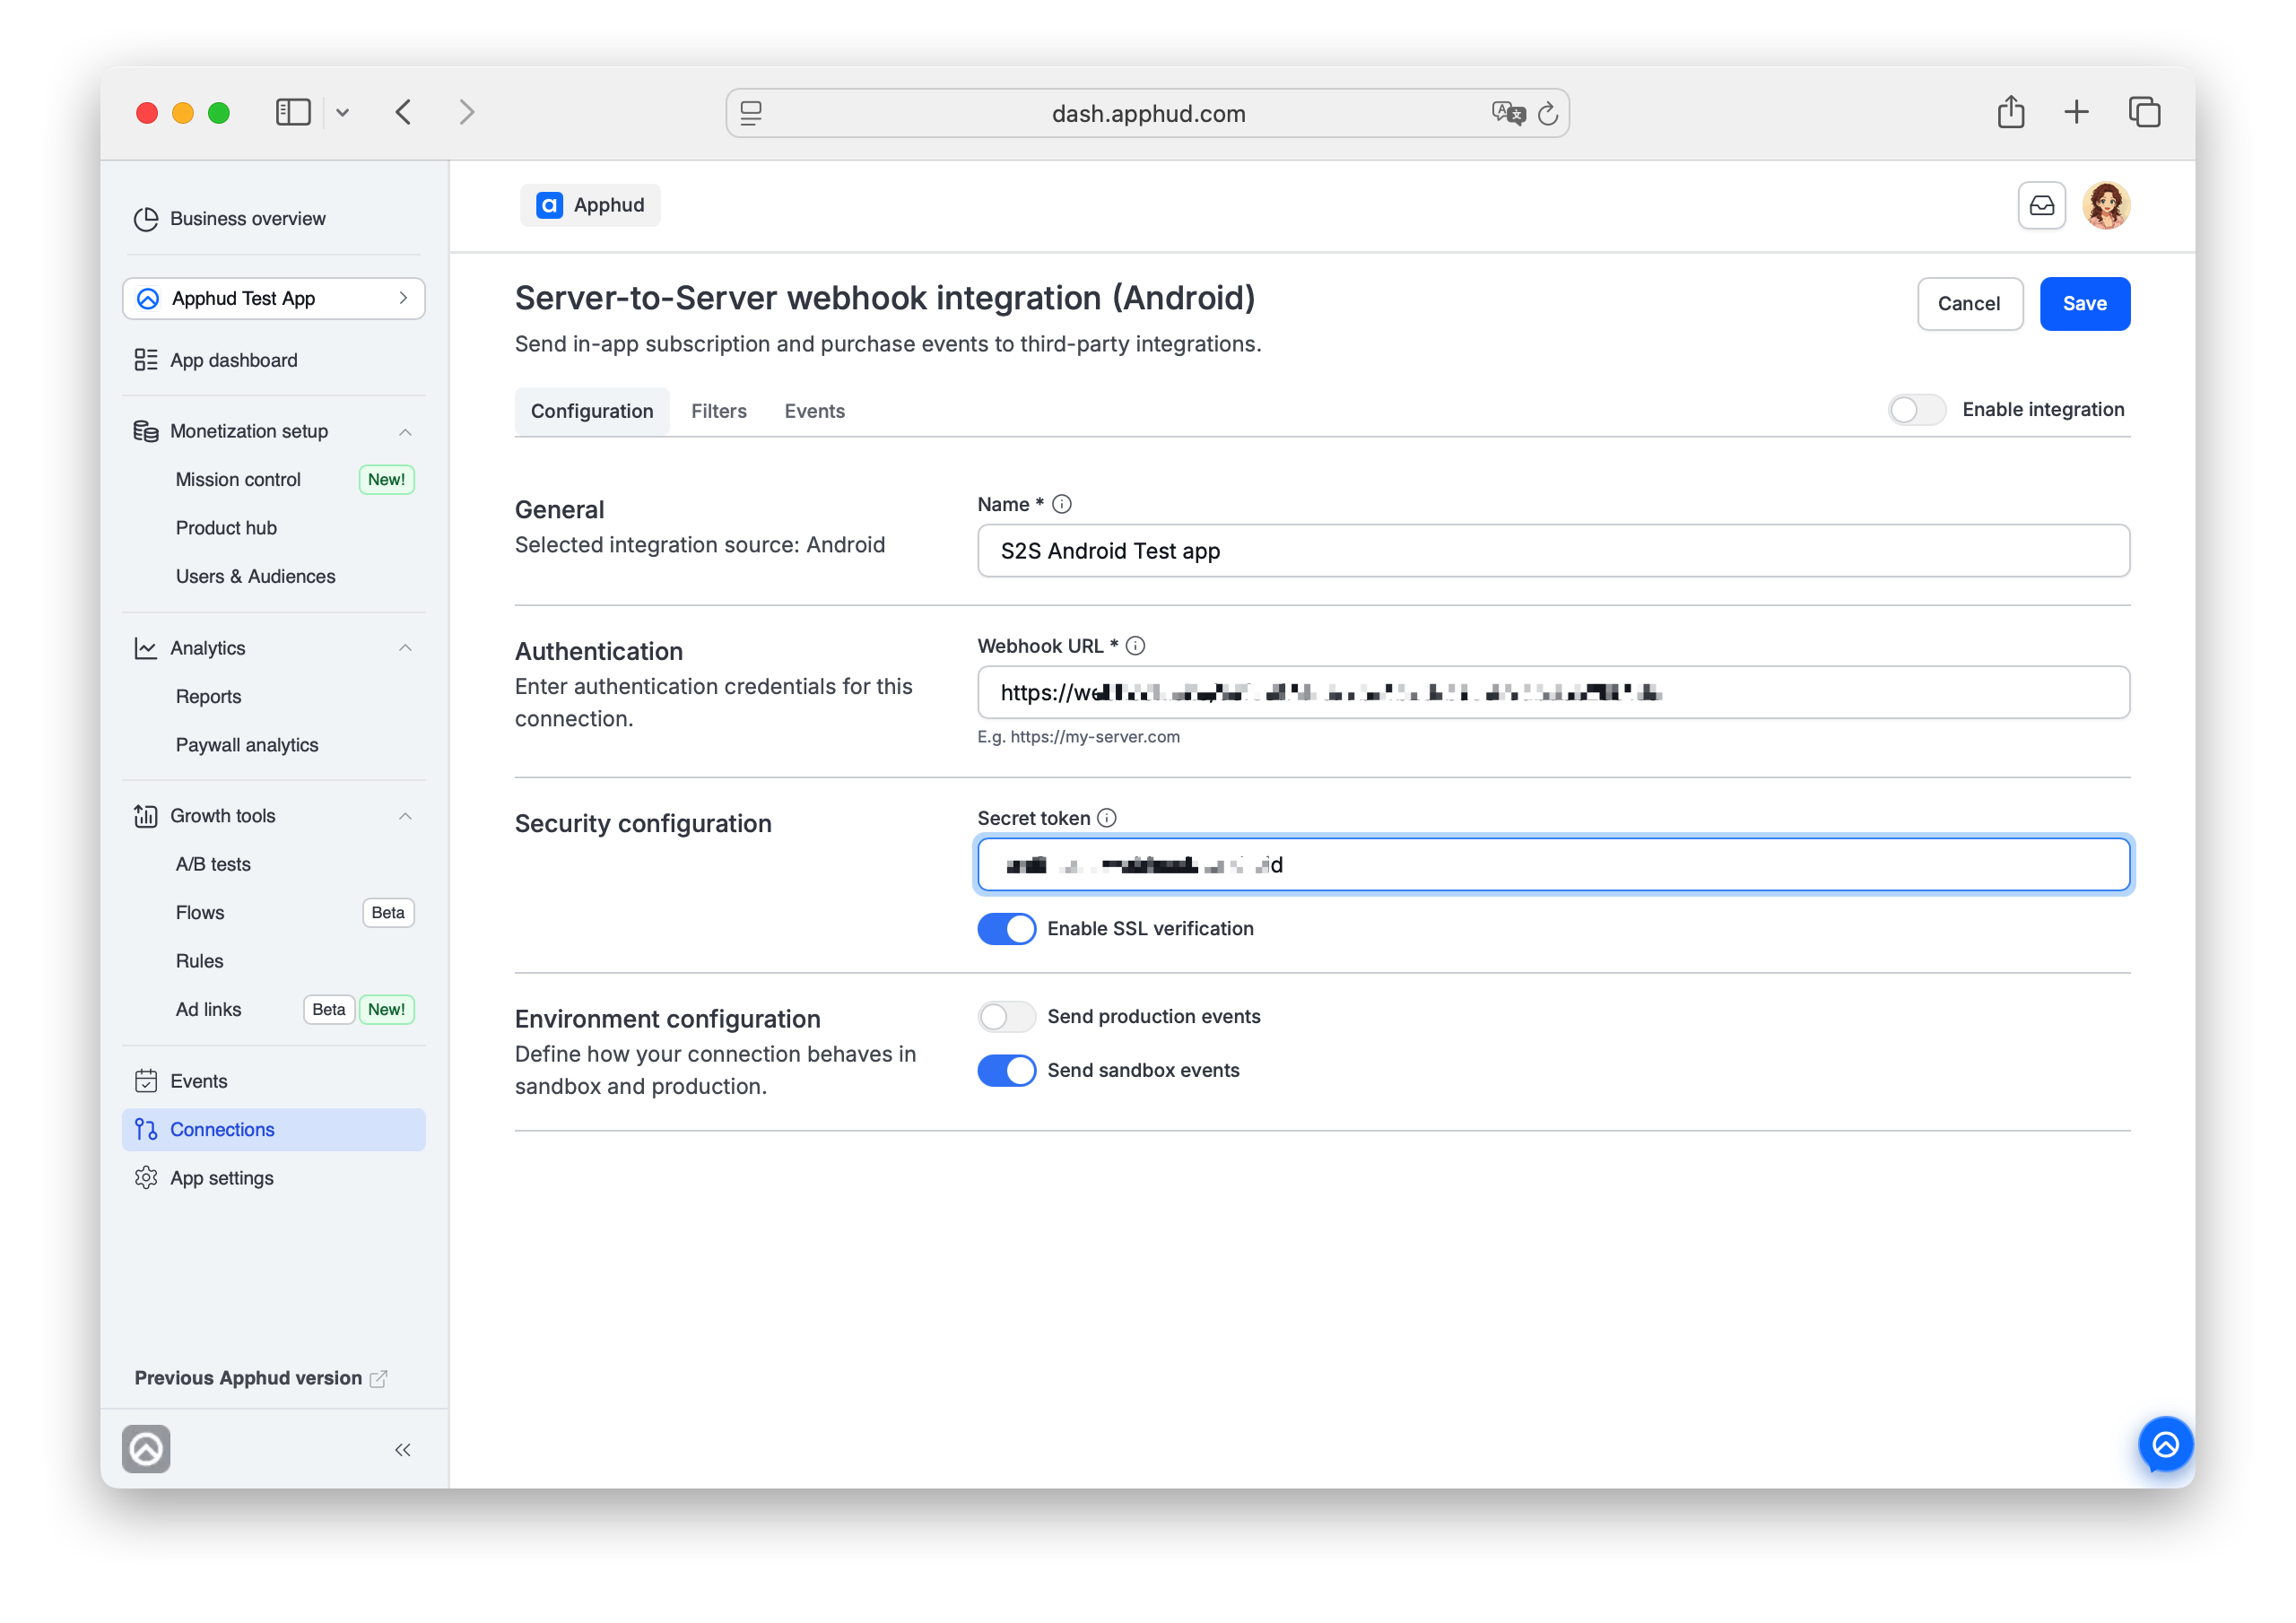This screenshot has width=2296, height=1623.
Task: Collapse the Growth tools section
Action: click(405, 816)
